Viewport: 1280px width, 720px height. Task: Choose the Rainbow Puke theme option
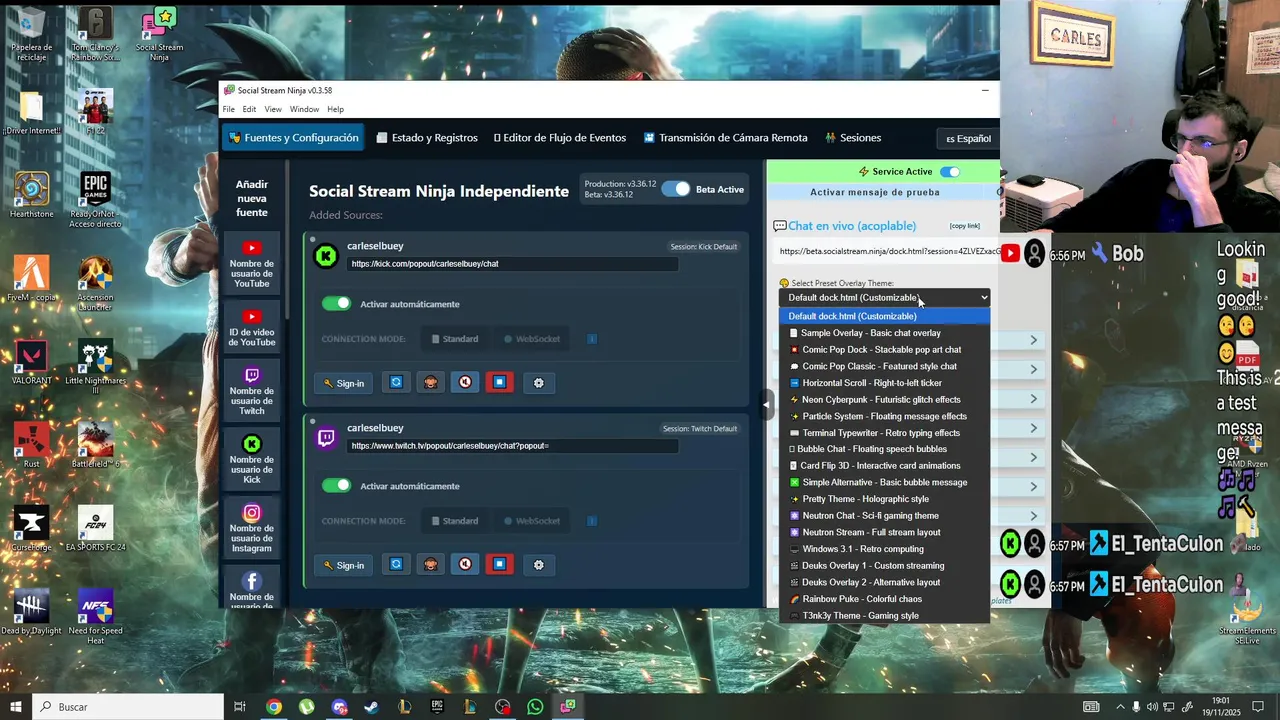[885, 599]
